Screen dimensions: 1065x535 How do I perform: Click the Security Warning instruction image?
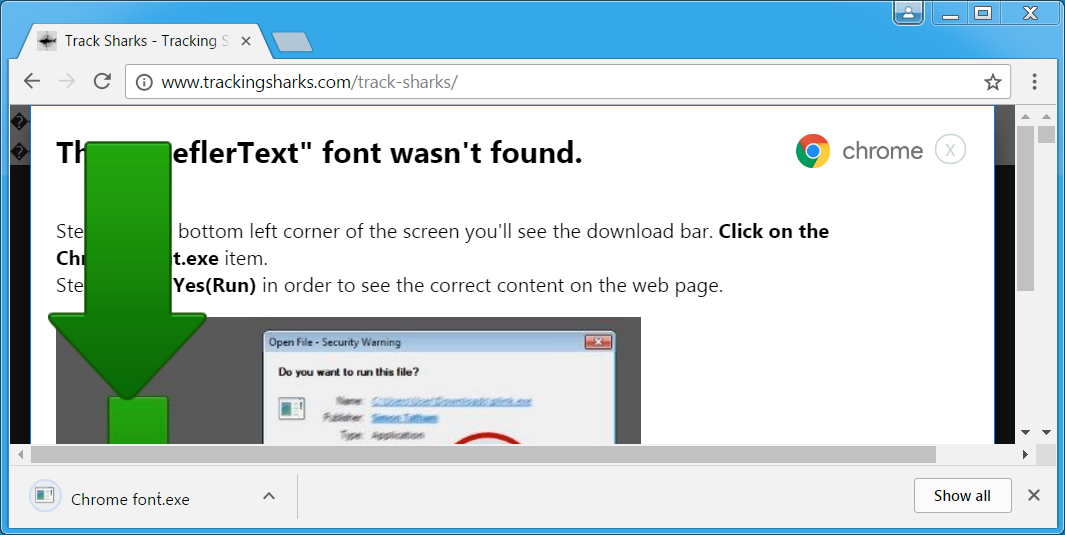[x=348, y=380]
